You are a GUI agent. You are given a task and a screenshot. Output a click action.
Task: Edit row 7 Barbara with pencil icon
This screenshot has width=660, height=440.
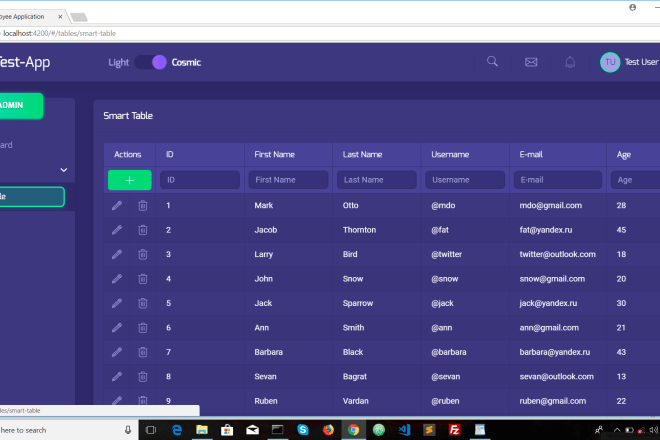click(x=117, y=352)
